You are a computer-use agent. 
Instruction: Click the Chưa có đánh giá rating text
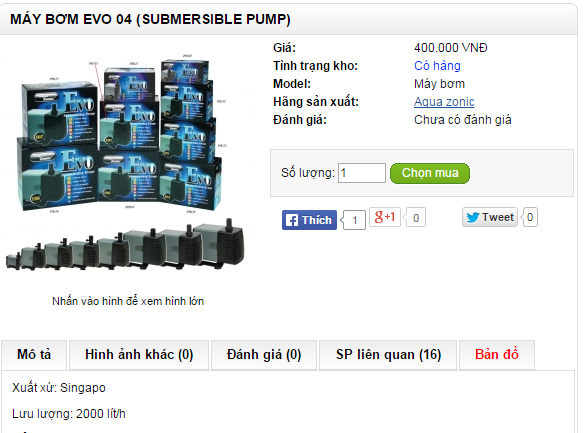point(463,120)
